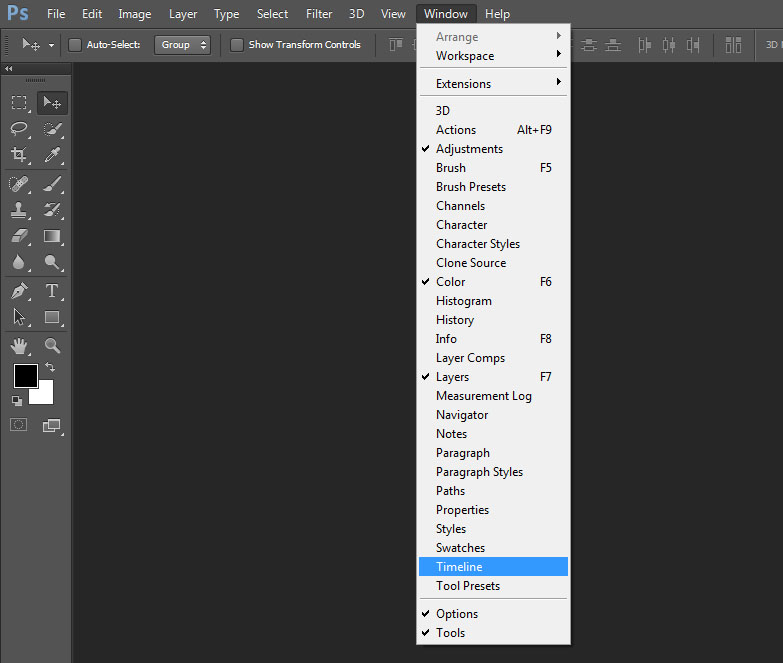Click the auto-align layers icon
Screen dimensions: 783x663
(x=733, y=45)
